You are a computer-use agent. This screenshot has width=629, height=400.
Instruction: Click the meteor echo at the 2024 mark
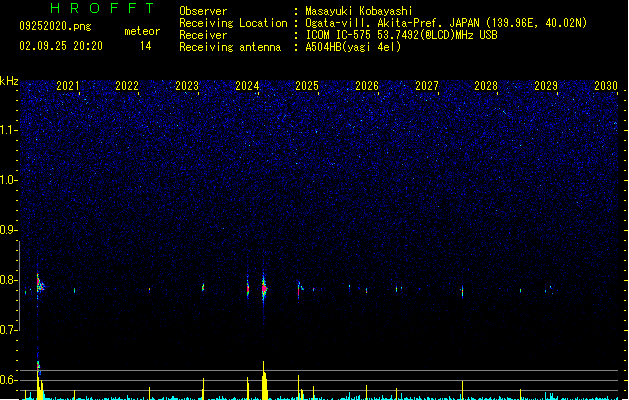point(248,287)
